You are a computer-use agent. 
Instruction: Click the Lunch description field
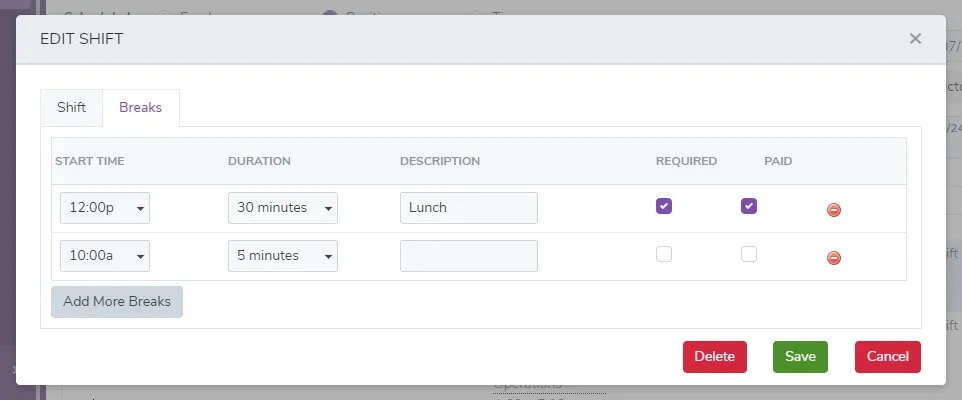coord(469,208)
